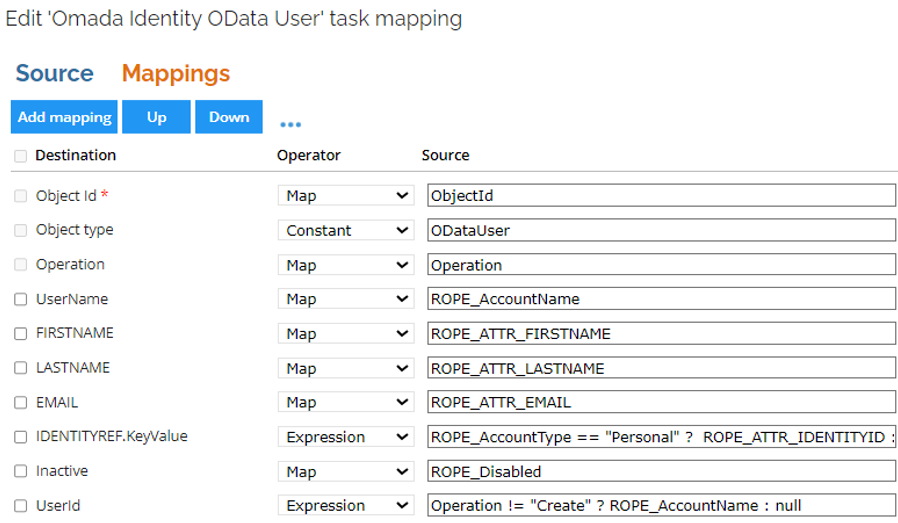Expand the FIRSTNAME operator dropdown
This screenshot has width=898, height=523.
(x=346, y=333)
